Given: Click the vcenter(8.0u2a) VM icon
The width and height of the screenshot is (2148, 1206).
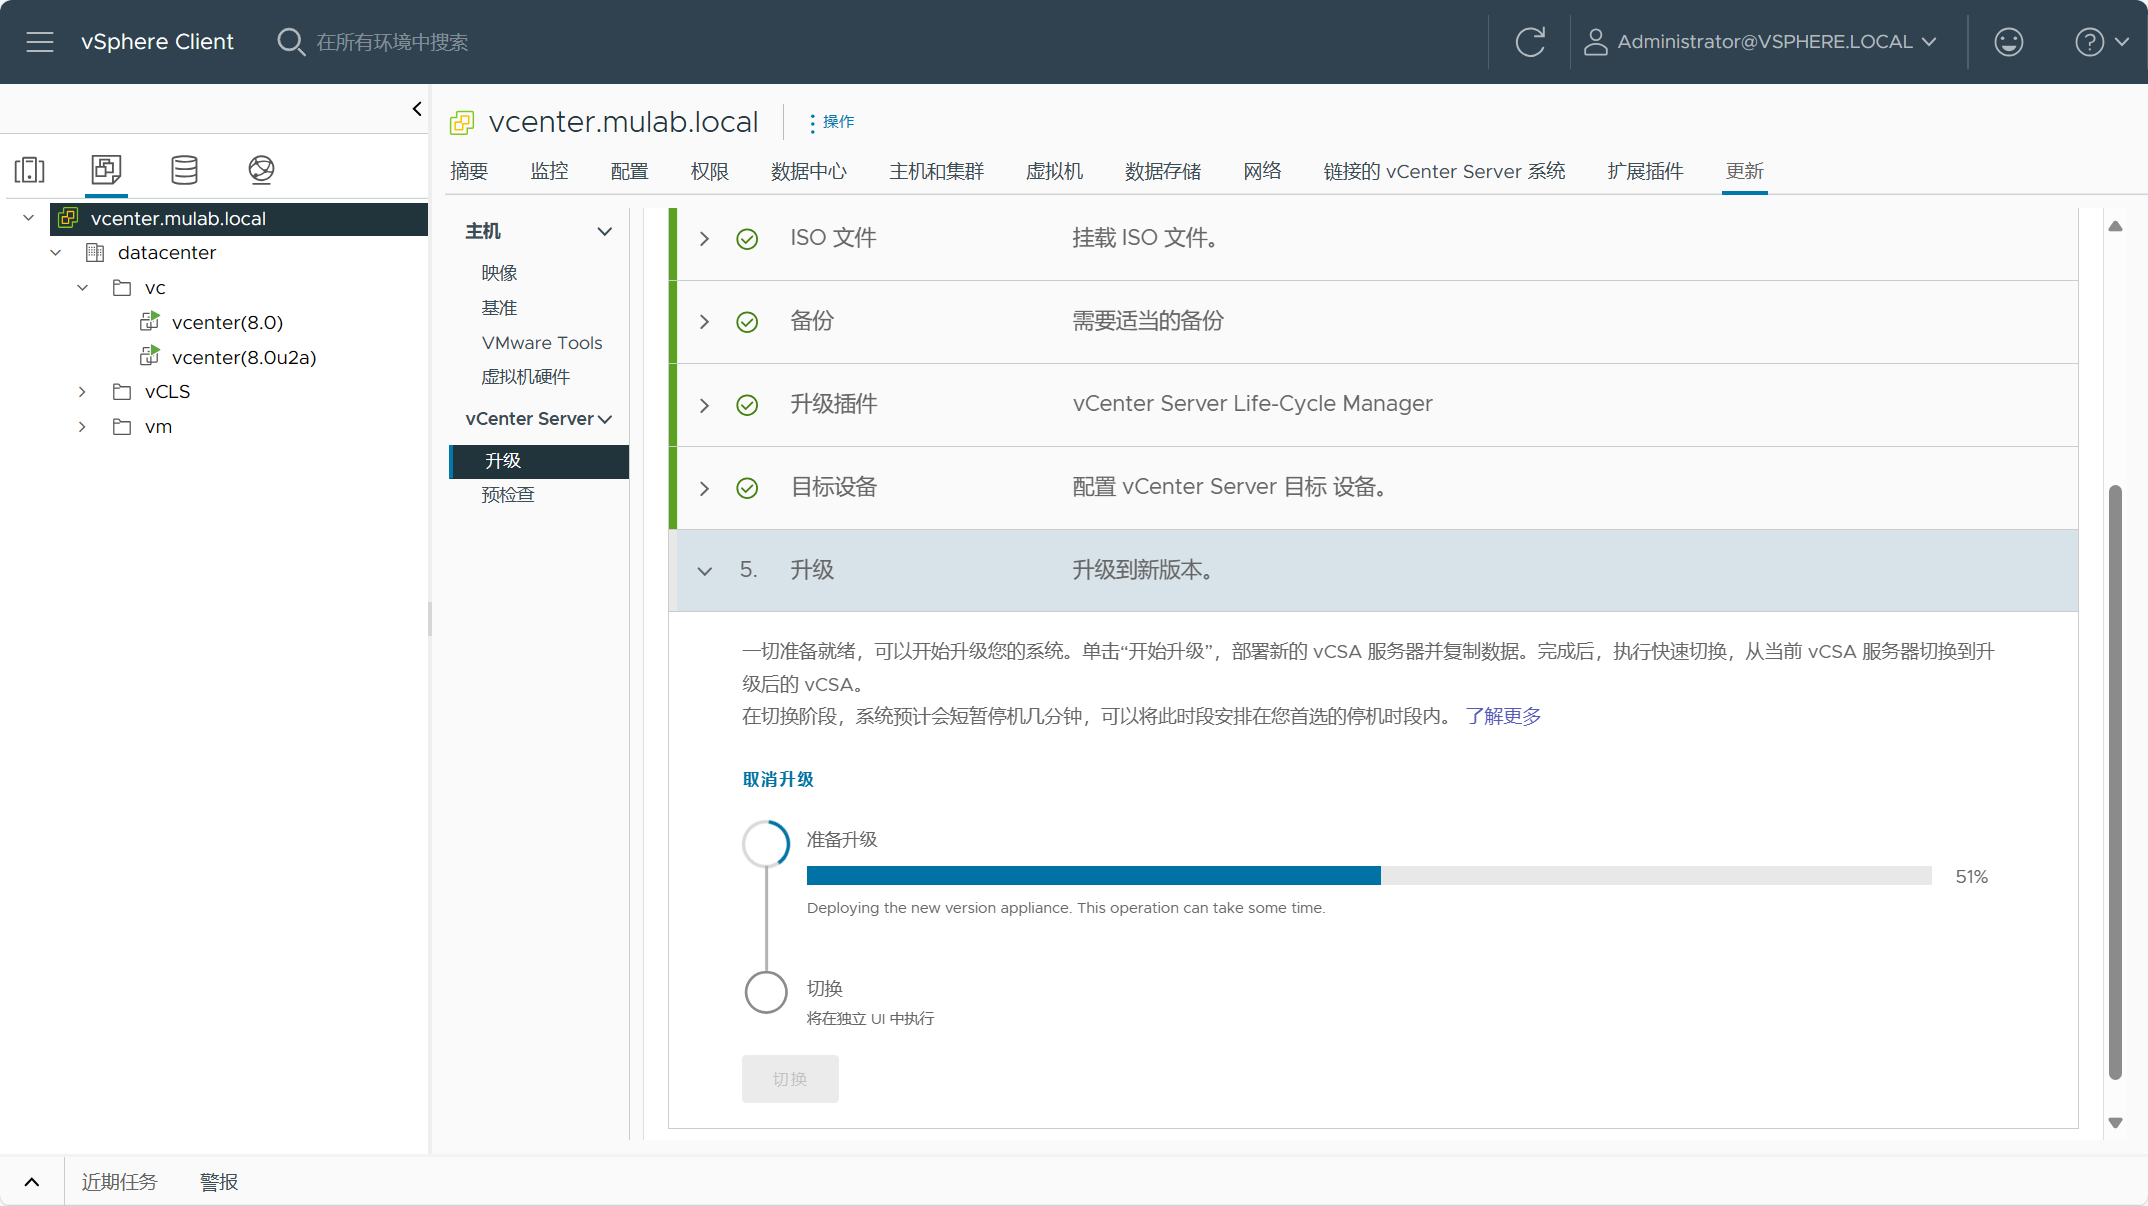Looking at the screenshot, I should (150, 357).
